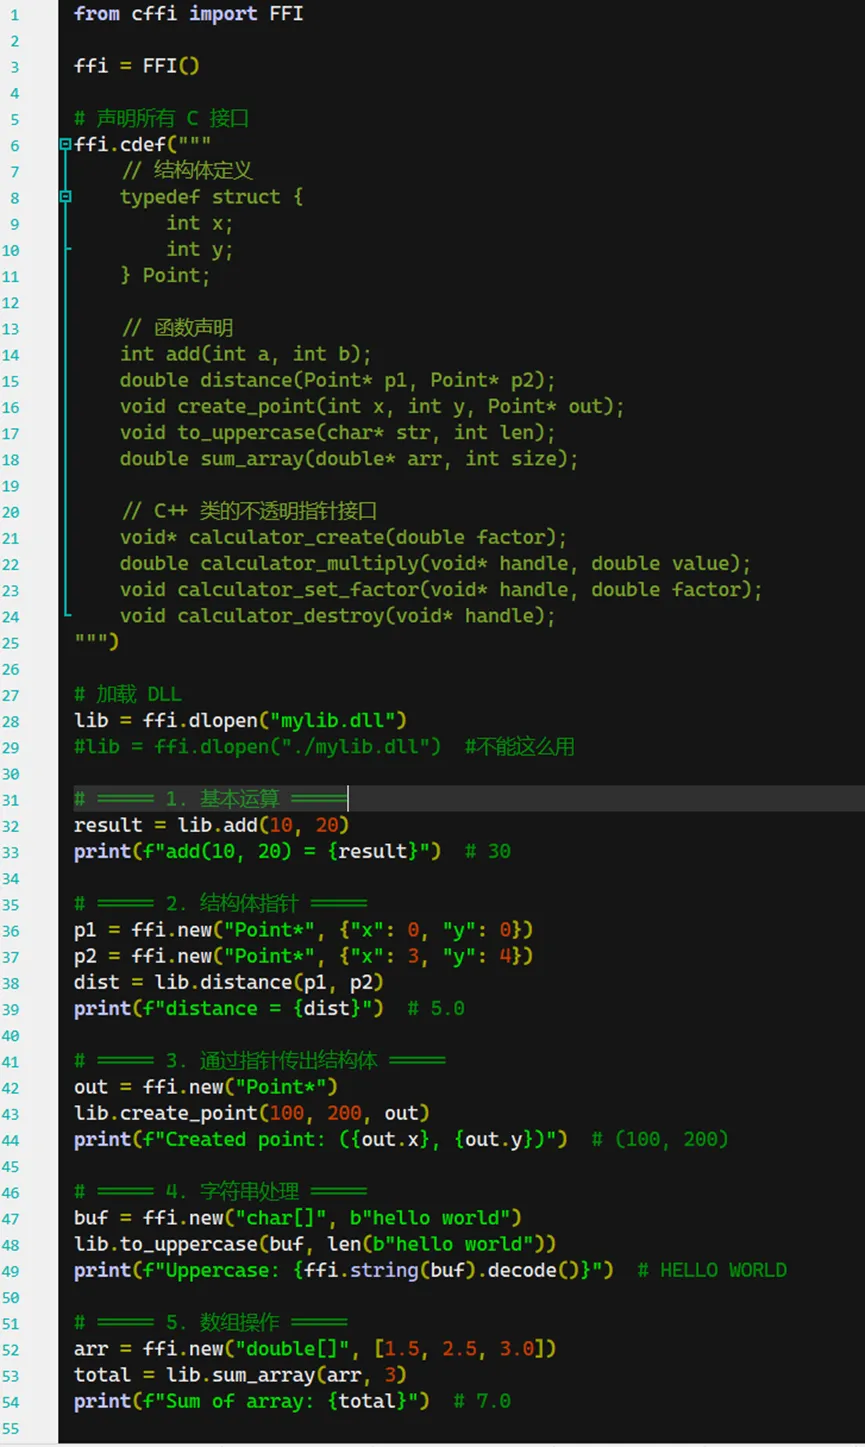This screenshot has width=865, height=1447.
Task: Click the 'void create_point' declaration line
Action: [x=372, y=406]
